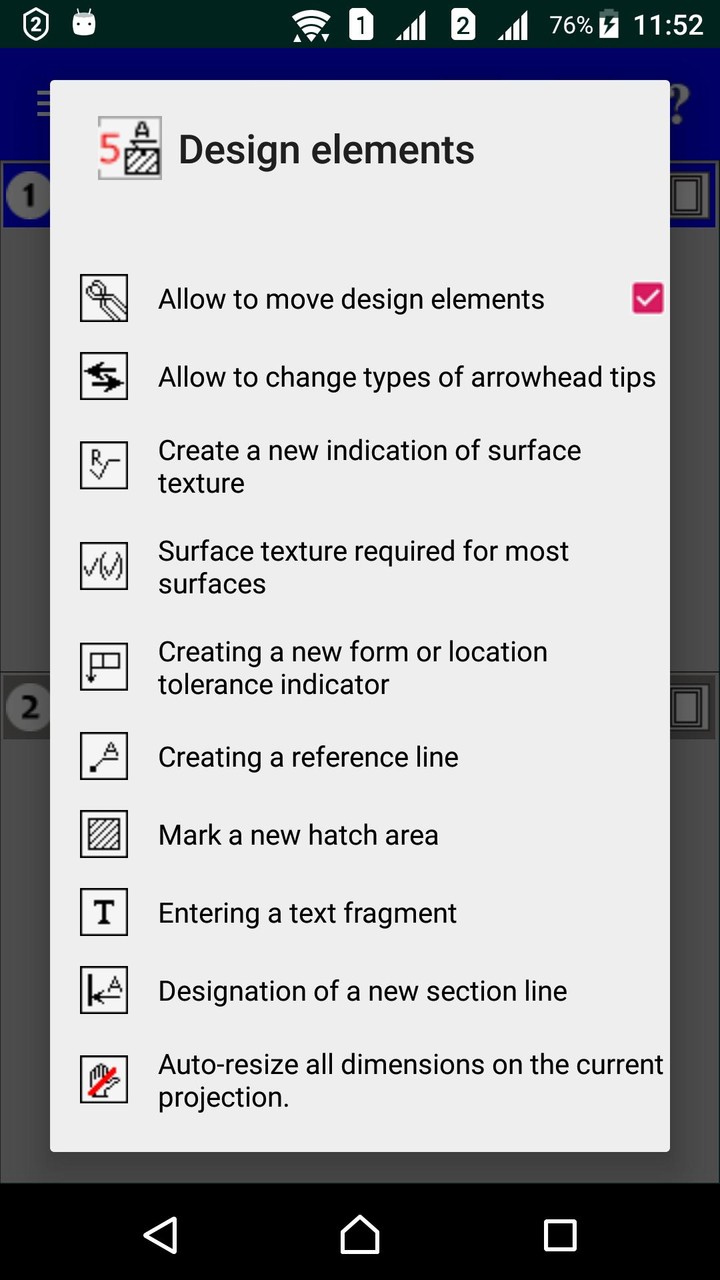Click the hatch area icon

[104, 835]
